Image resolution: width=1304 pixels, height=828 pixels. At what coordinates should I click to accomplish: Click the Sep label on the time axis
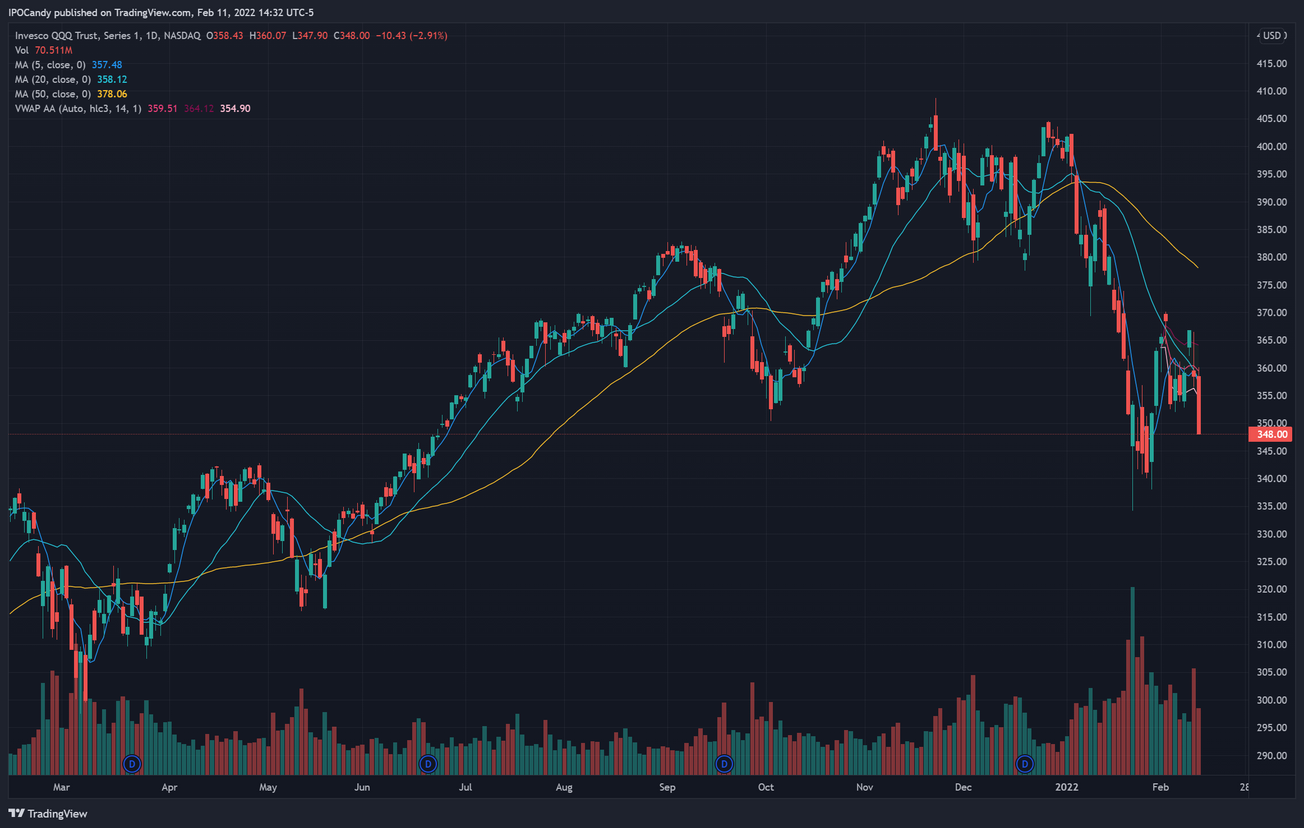tap(667, 788)
